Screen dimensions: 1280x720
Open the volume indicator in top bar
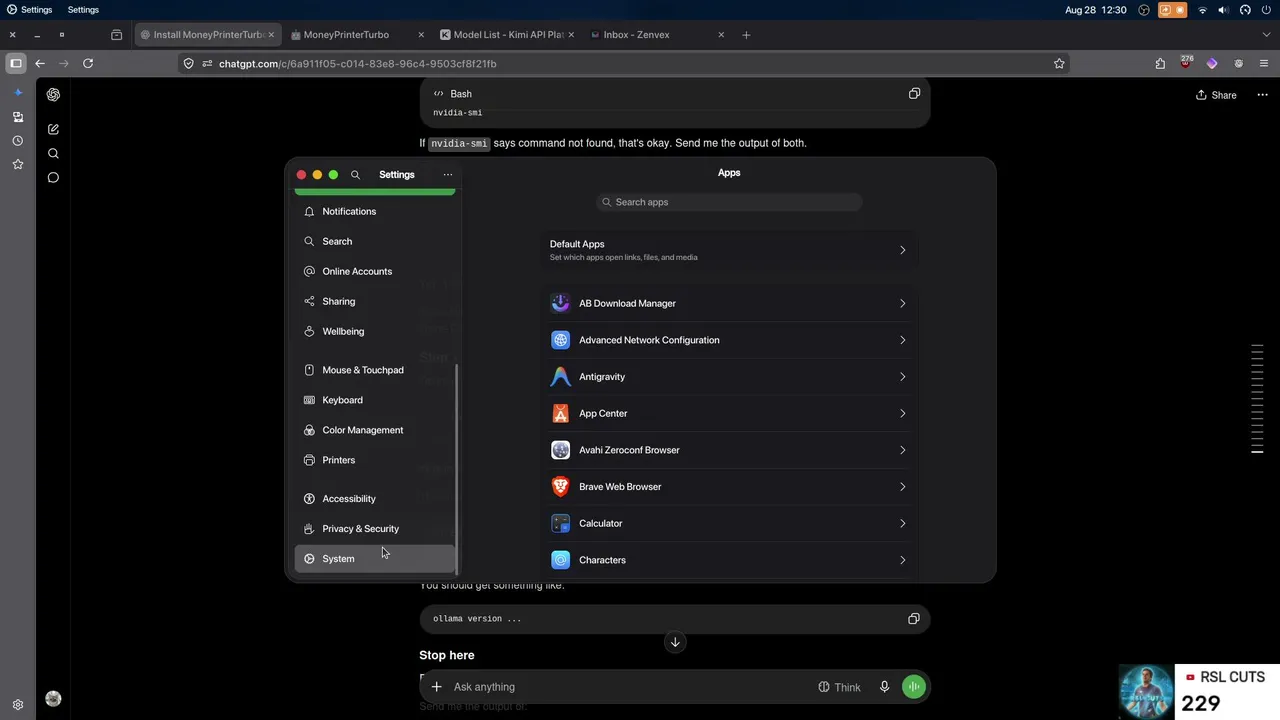coord(1224,10)
